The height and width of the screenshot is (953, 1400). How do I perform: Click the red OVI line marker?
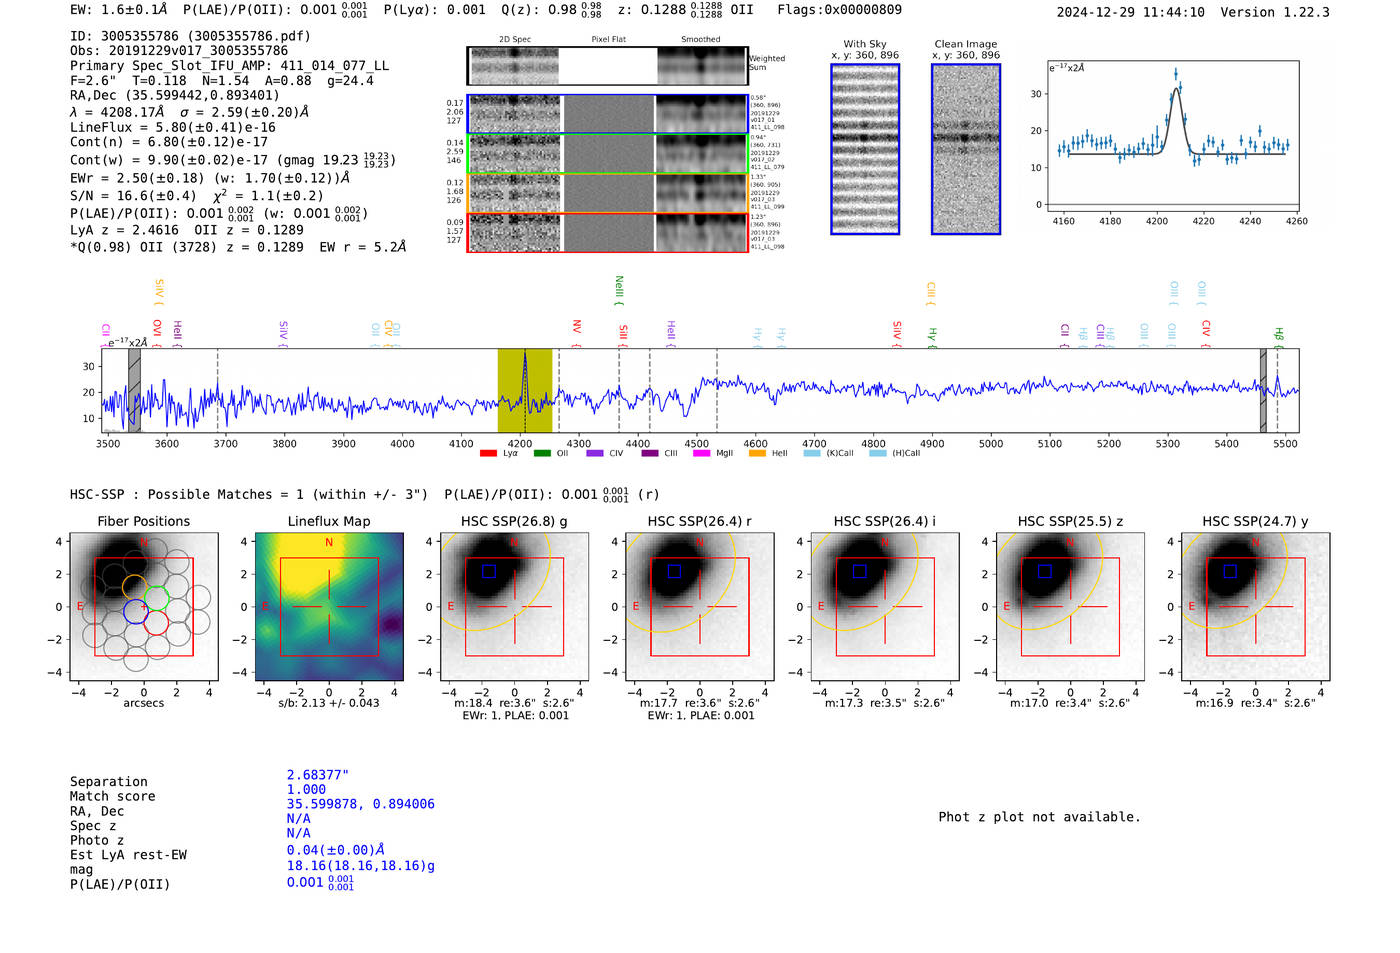point(157,334)
